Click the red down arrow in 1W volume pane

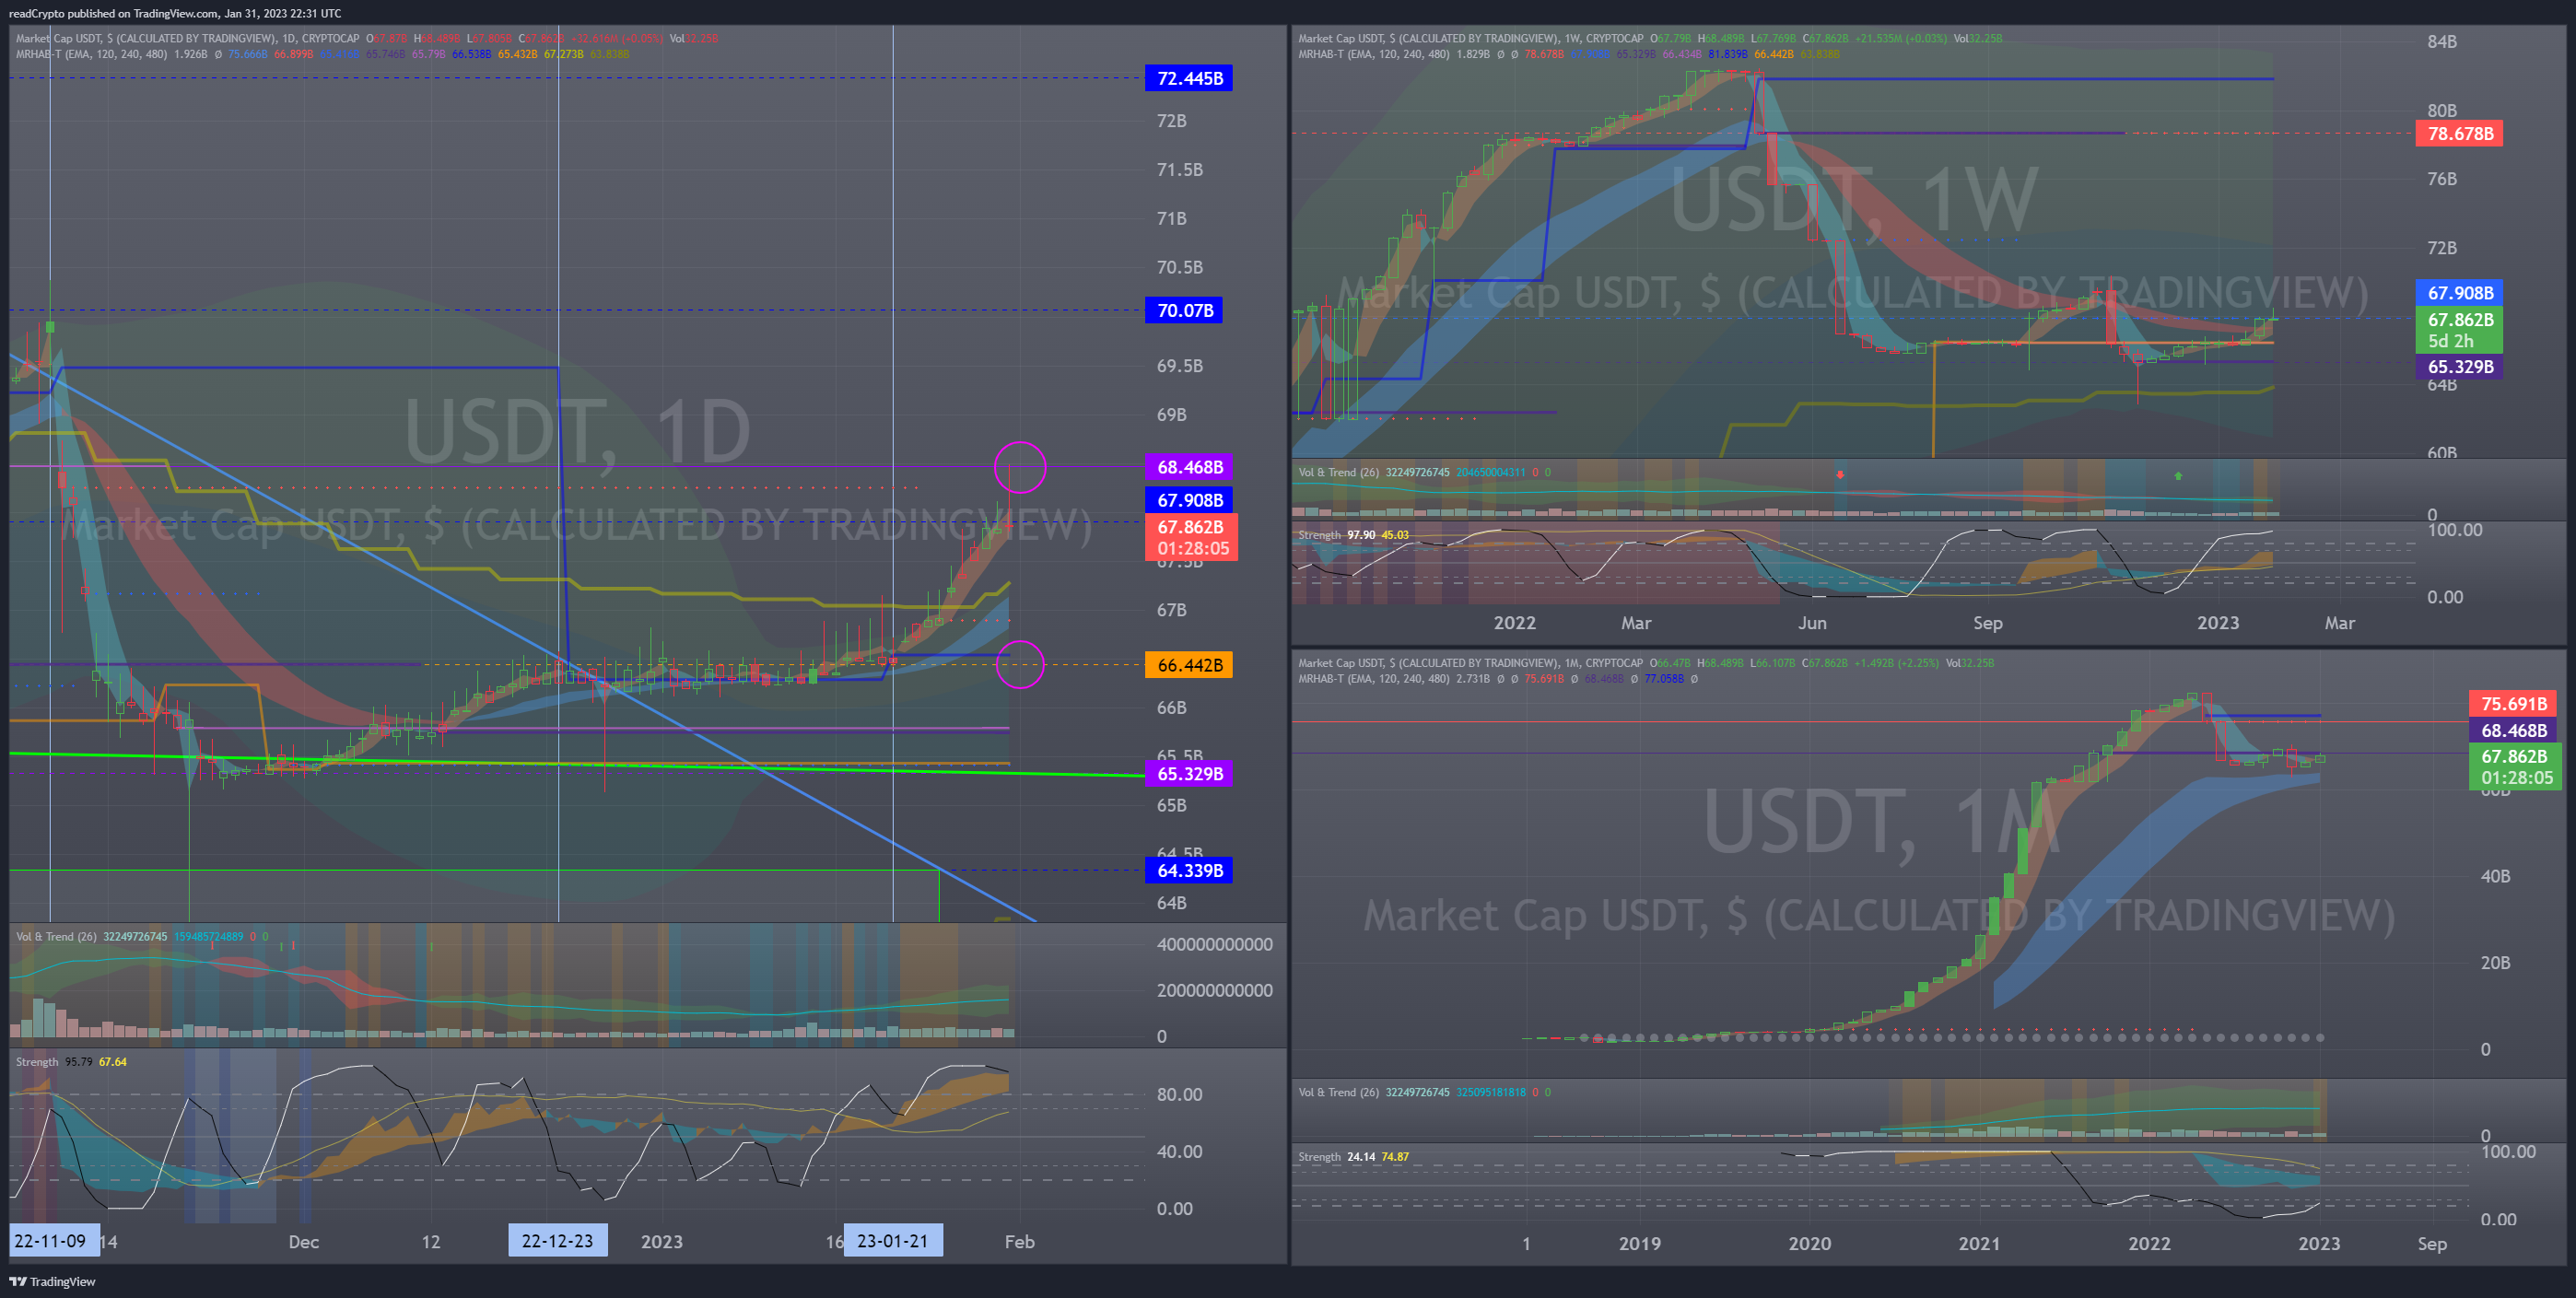pos(1839,475)
